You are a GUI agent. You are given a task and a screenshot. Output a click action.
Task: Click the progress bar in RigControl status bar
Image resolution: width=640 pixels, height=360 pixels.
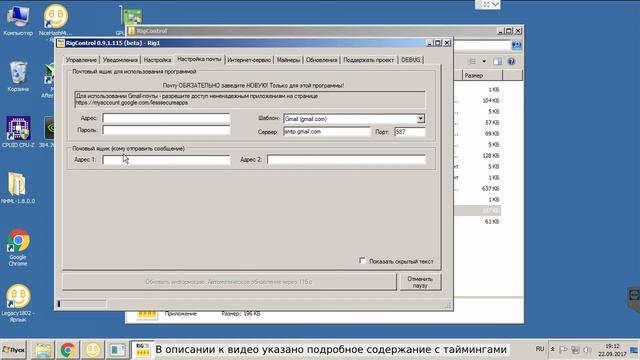pyautogui.click(x=82, y=304)
